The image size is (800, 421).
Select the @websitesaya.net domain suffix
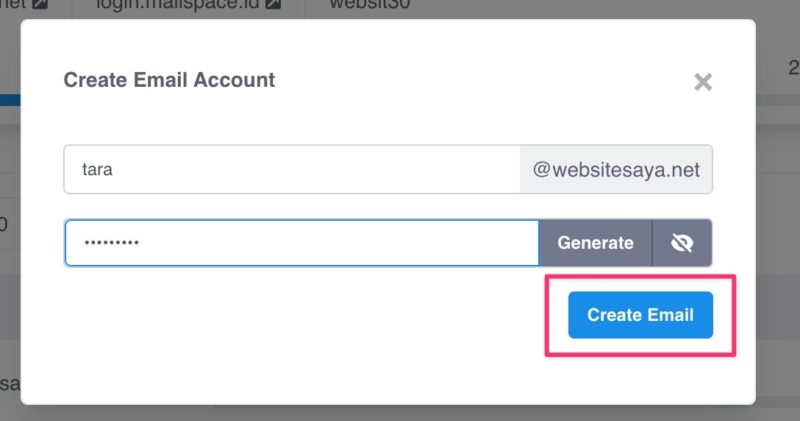coord(616,169)
